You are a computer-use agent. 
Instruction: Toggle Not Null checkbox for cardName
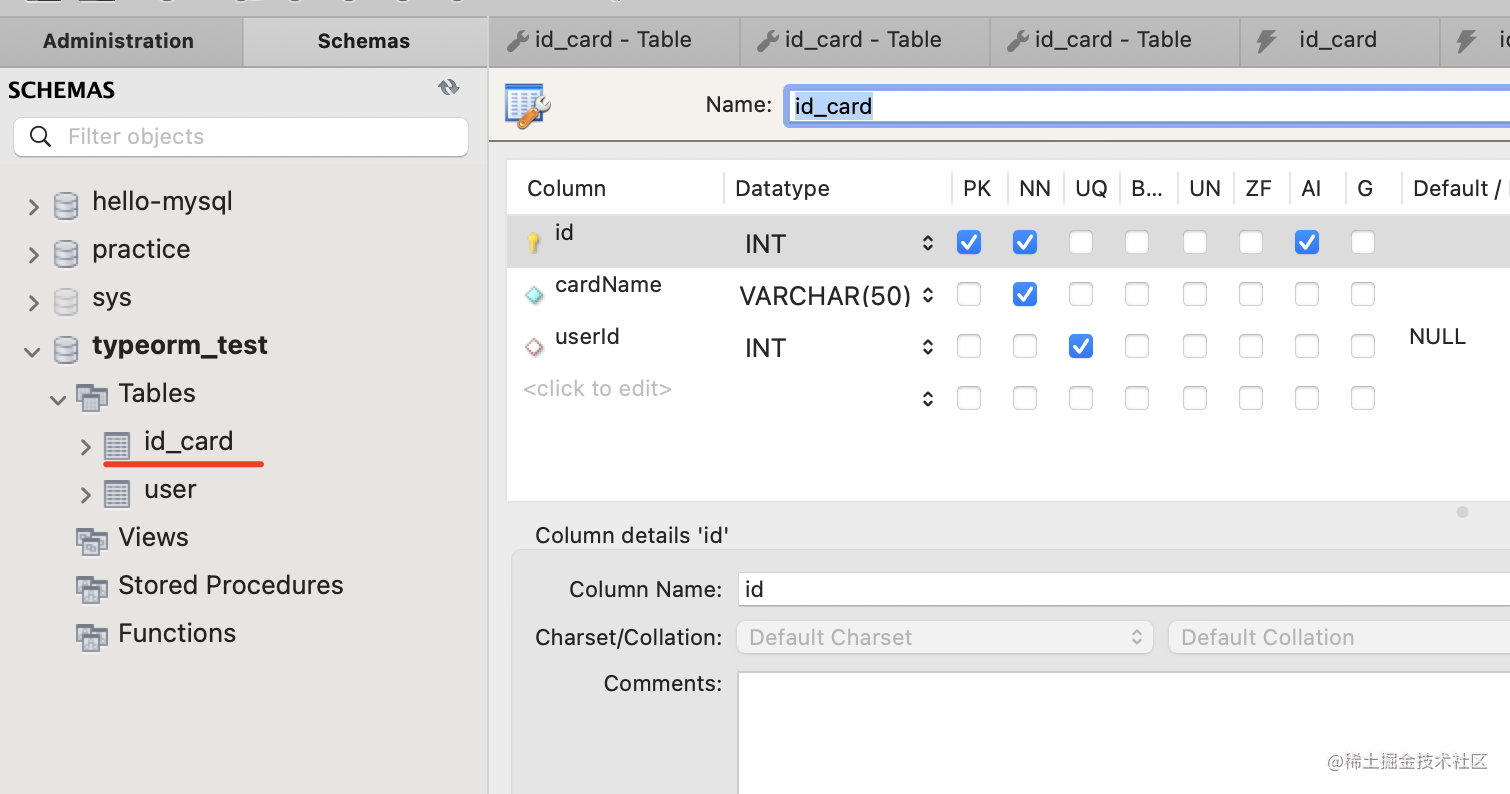pos(1024,294)
